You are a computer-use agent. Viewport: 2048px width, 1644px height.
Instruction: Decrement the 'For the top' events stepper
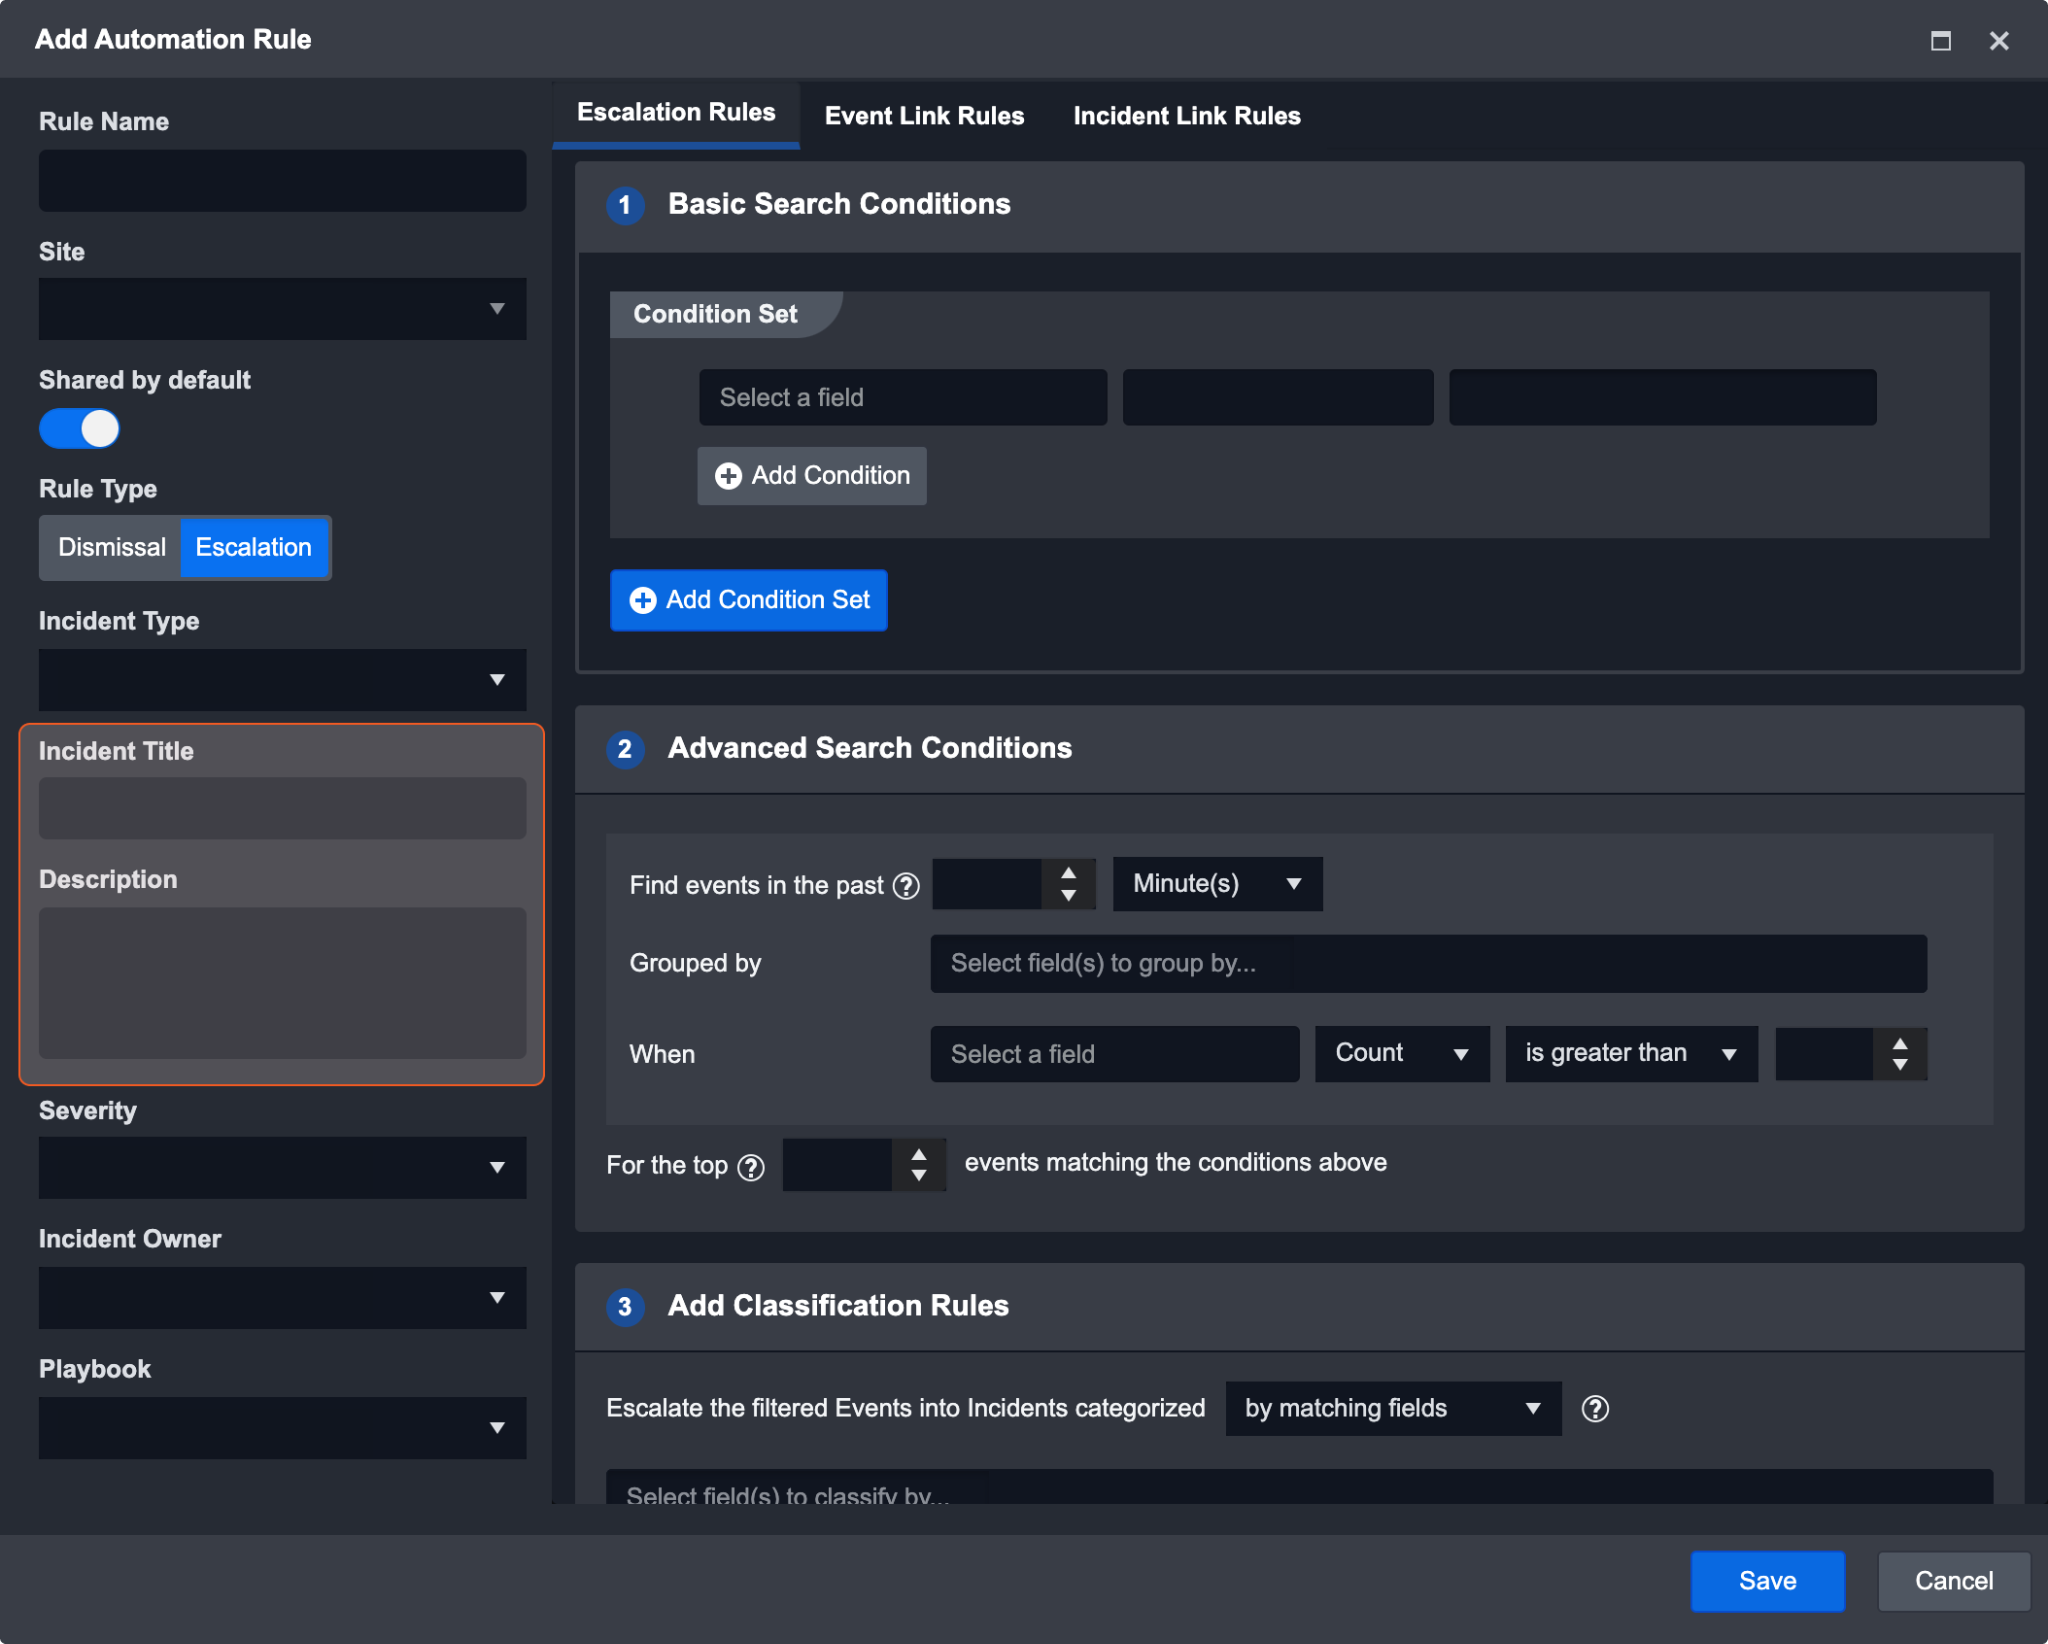click(919, 1177)
